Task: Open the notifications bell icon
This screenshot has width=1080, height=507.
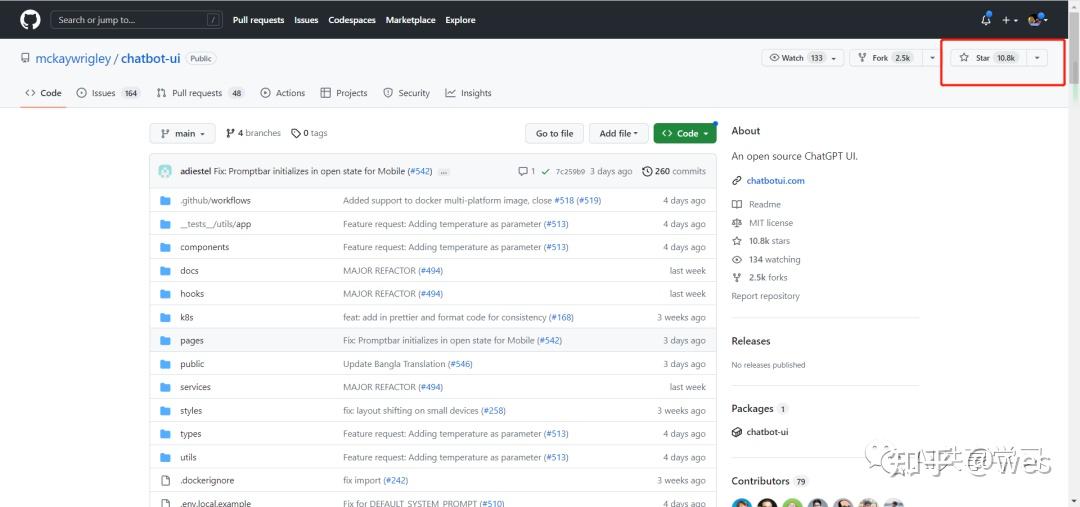Action: coord(986,20)
